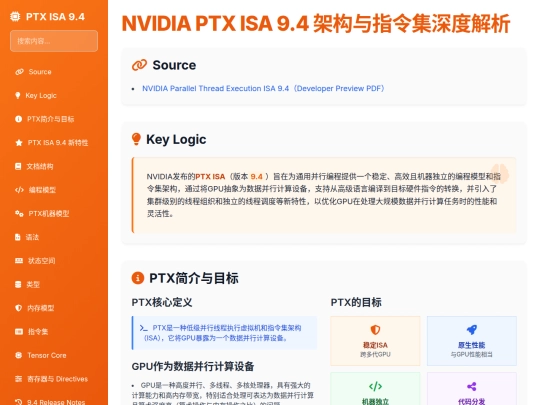Image resolution: width=540 pixels, height=405 pixels.
Task: Open PTX机器模型 sidebar label
Action: coord(49,214)
